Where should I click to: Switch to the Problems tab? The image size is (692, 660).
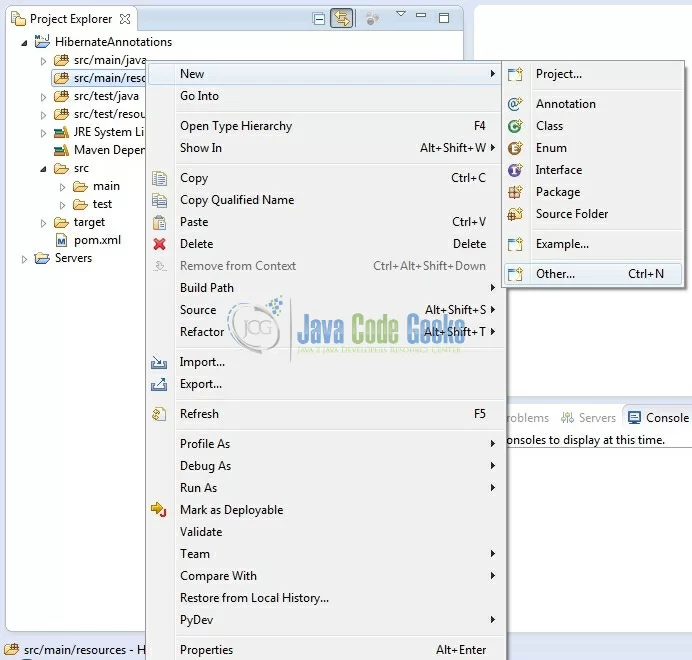528,418
